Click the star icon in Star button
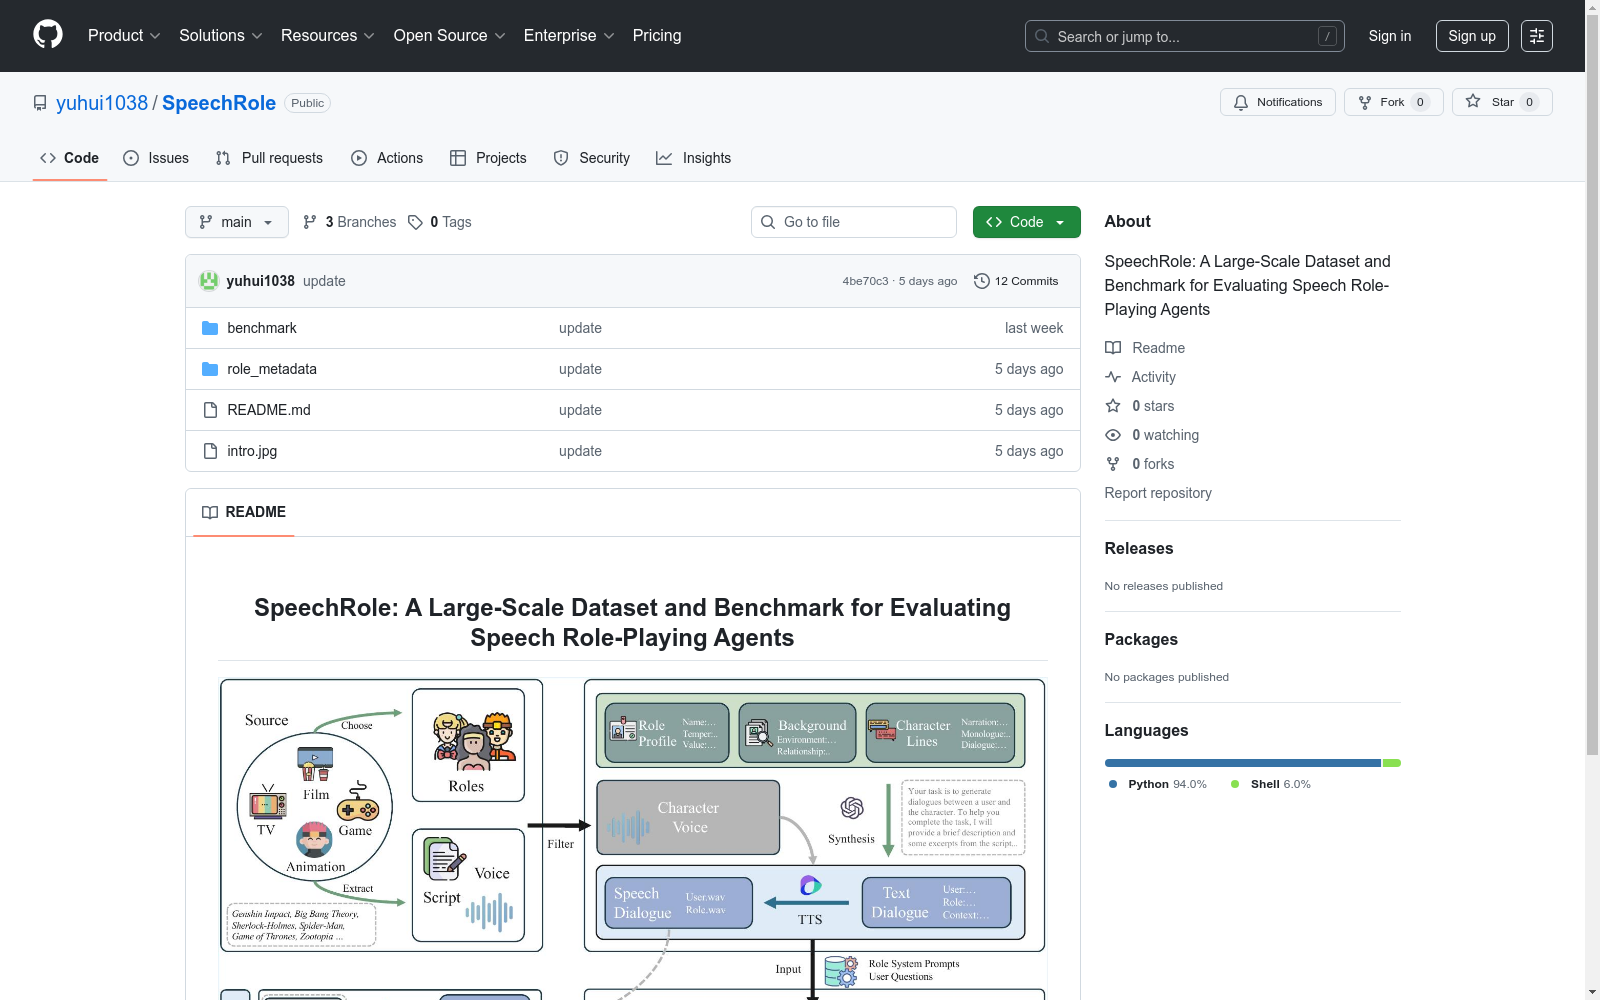 tap(1473, 102)
